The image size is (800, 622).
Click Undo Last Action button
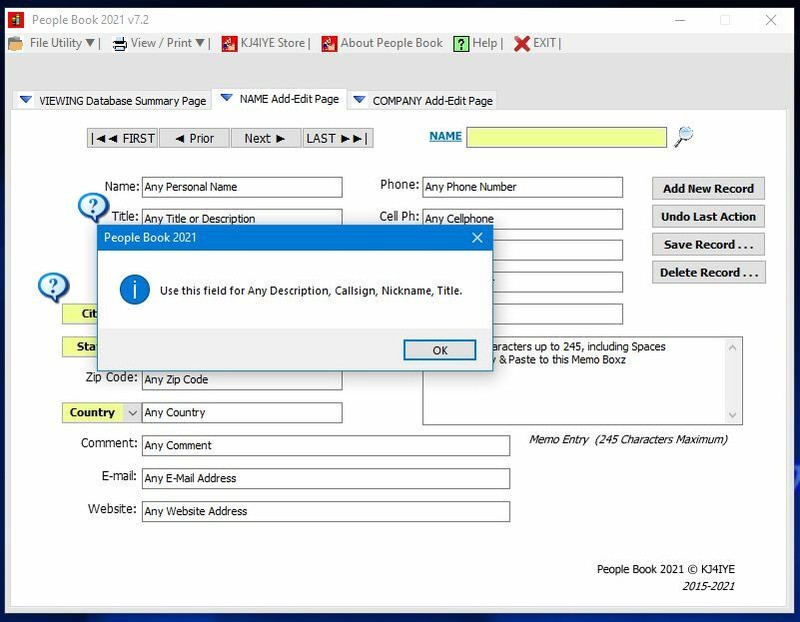point(708,217)
